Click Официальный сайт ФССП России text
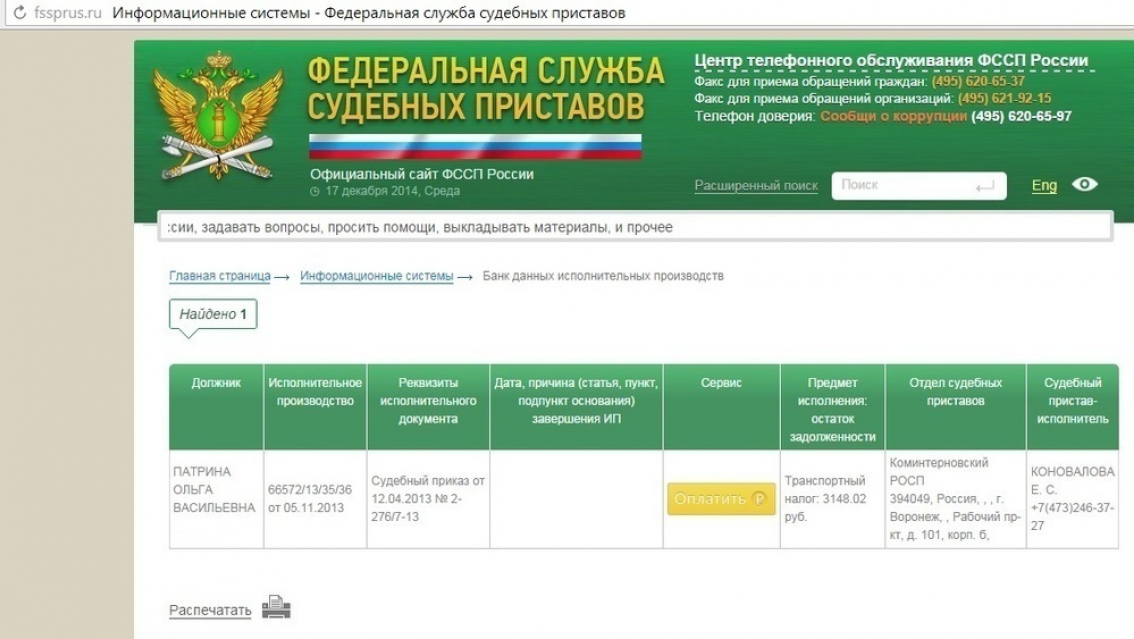1134x639 pixels. [422, 174]
